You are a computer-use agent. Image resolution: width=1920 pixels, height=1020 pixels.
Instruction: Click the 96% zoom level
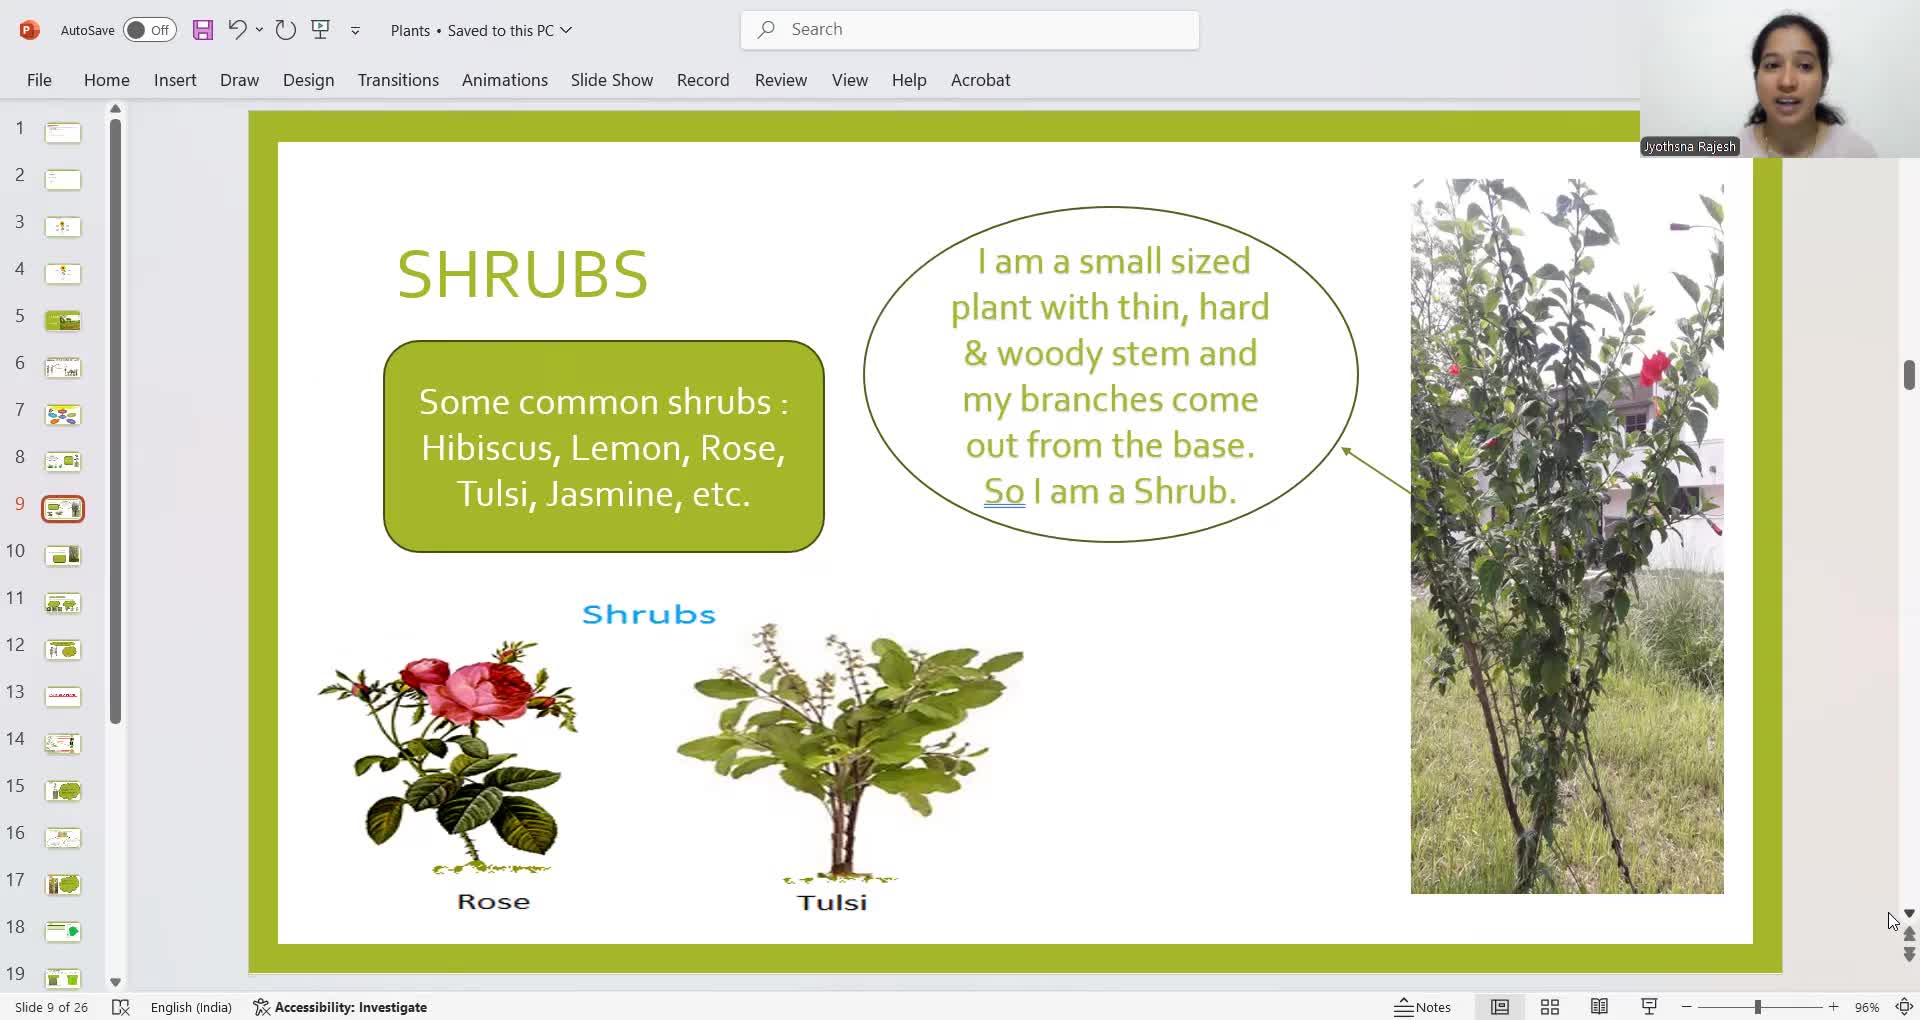point(1866,1007)
